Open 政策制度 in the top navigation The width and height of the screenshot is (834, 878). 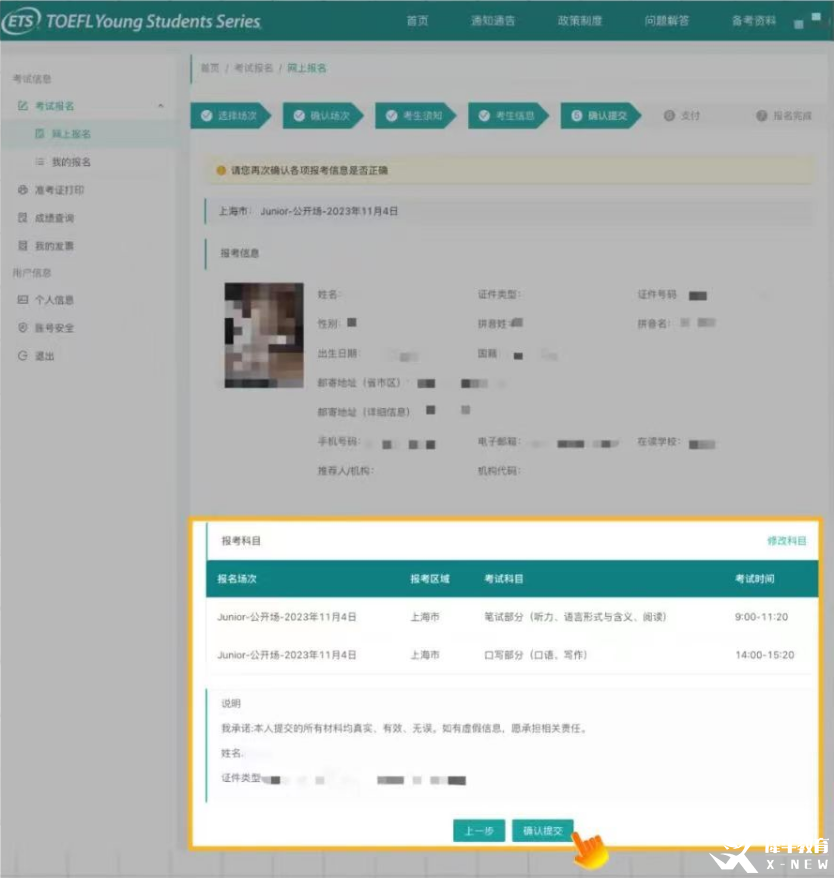coord(580,21)
